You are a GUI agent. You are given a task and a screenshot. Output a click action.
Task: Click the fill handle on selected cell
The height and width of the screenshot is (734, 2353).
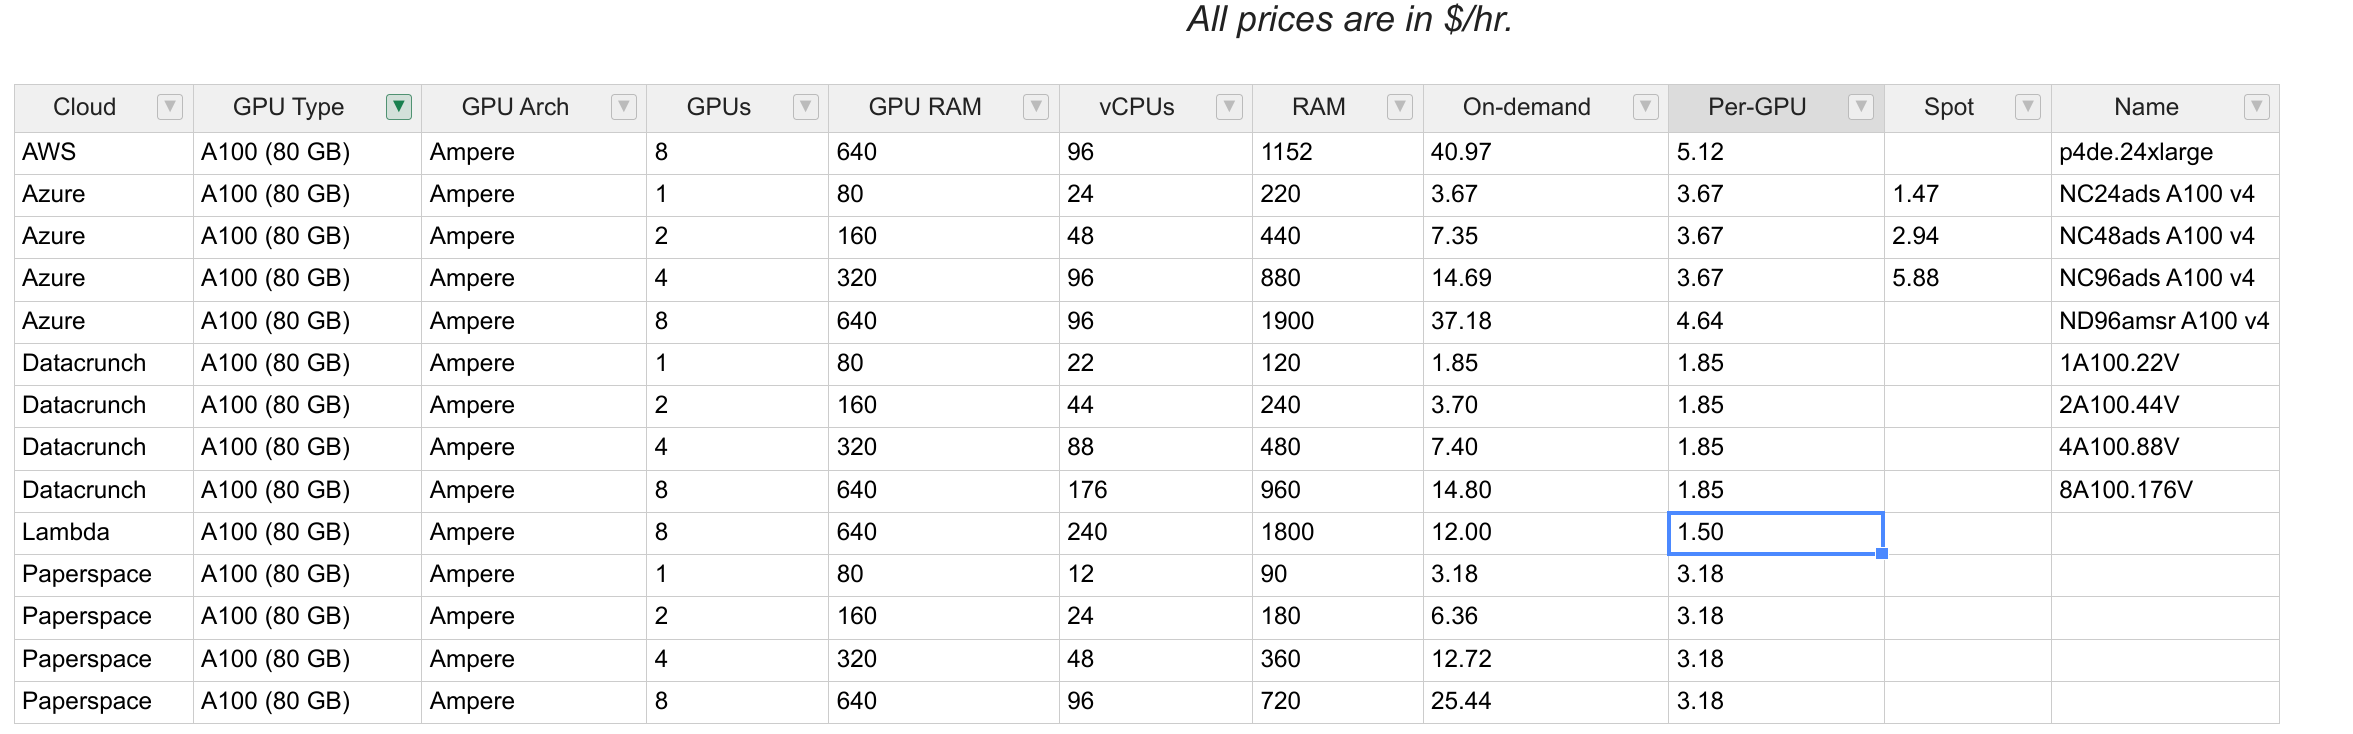[1882, 553]
